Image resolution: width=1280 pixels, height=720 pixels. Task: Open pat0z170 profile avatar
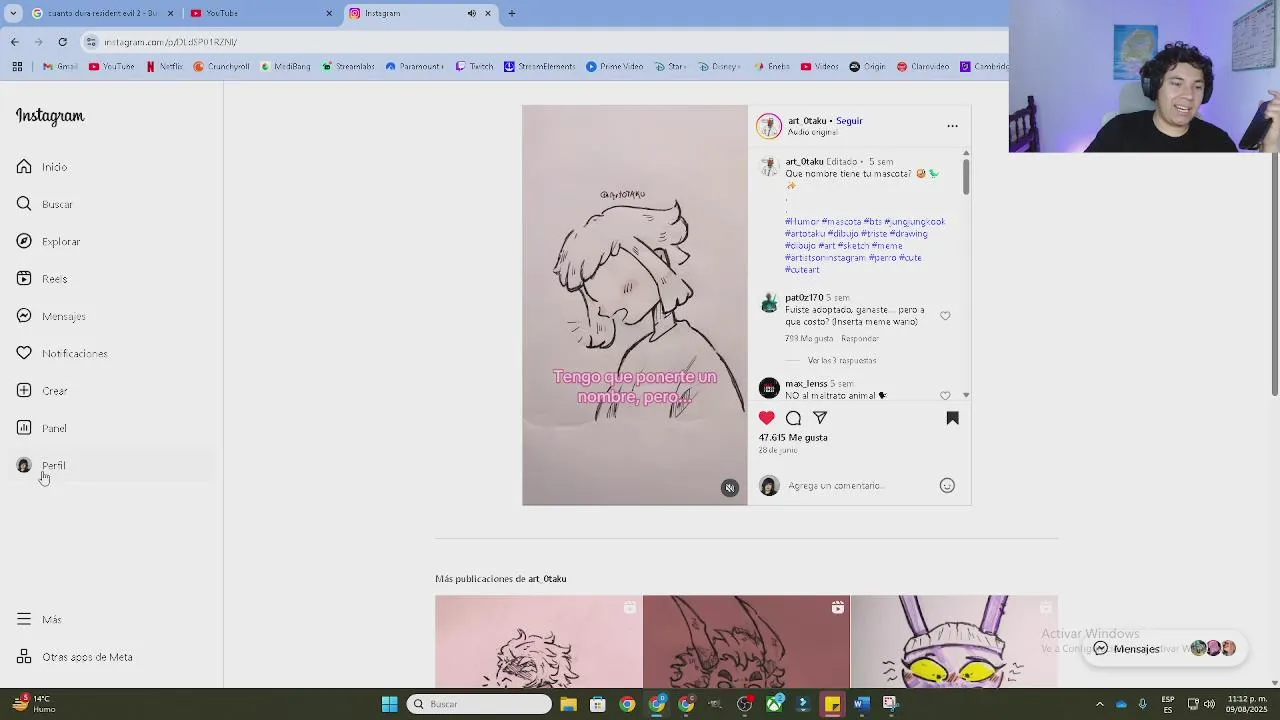click(x=769, y=304)
